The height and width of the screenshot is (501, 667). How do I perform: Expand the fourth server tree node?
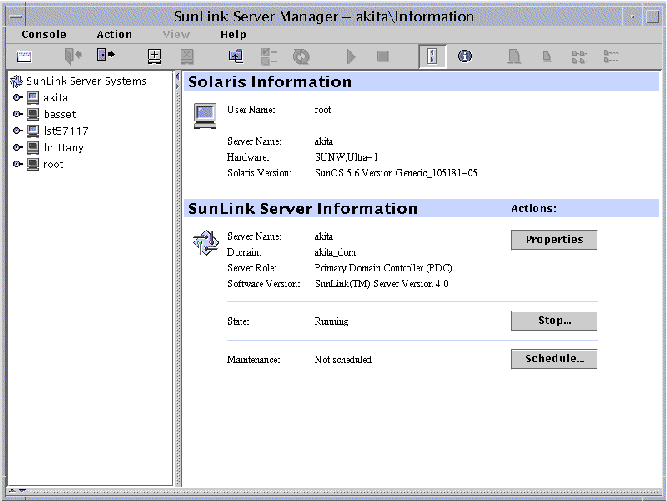click(17, 147)
